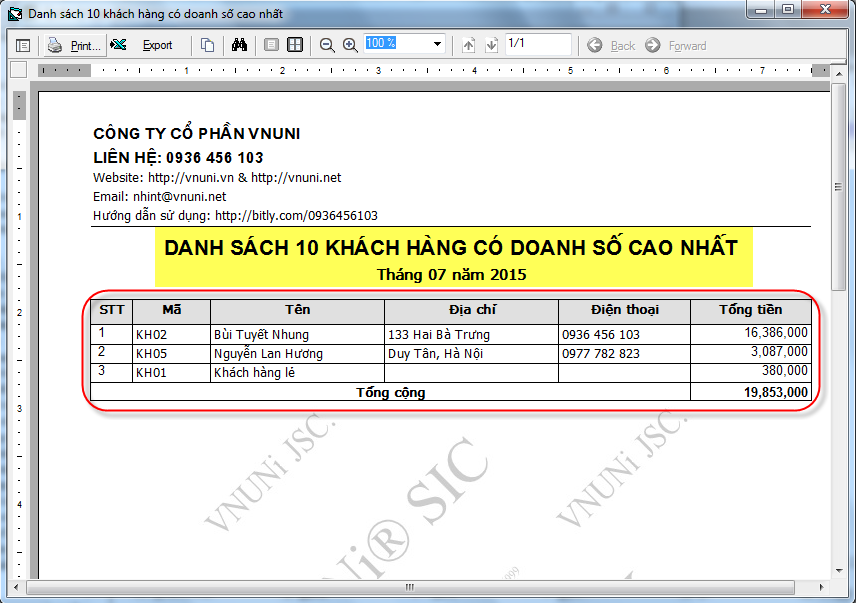Click the zoom in magnifier

pos(350,46)
